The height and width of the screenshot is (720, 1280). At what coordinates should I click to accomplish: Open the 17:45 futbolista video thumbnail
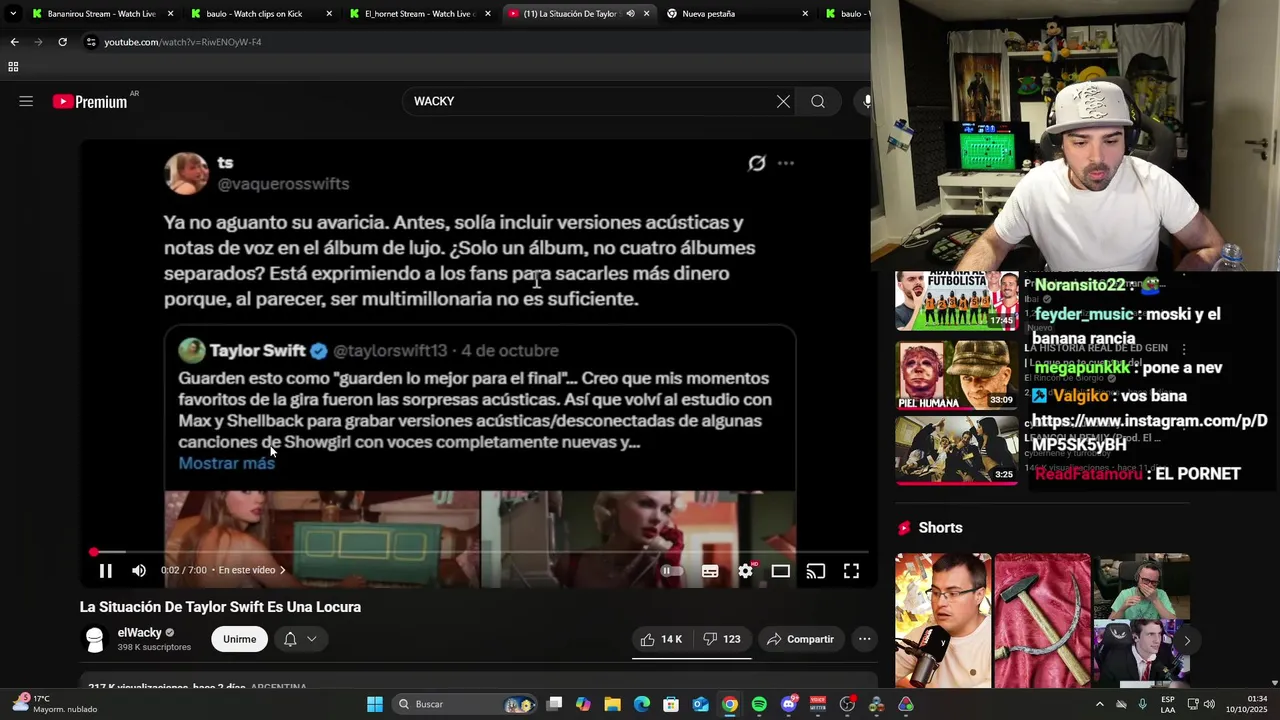956,300
